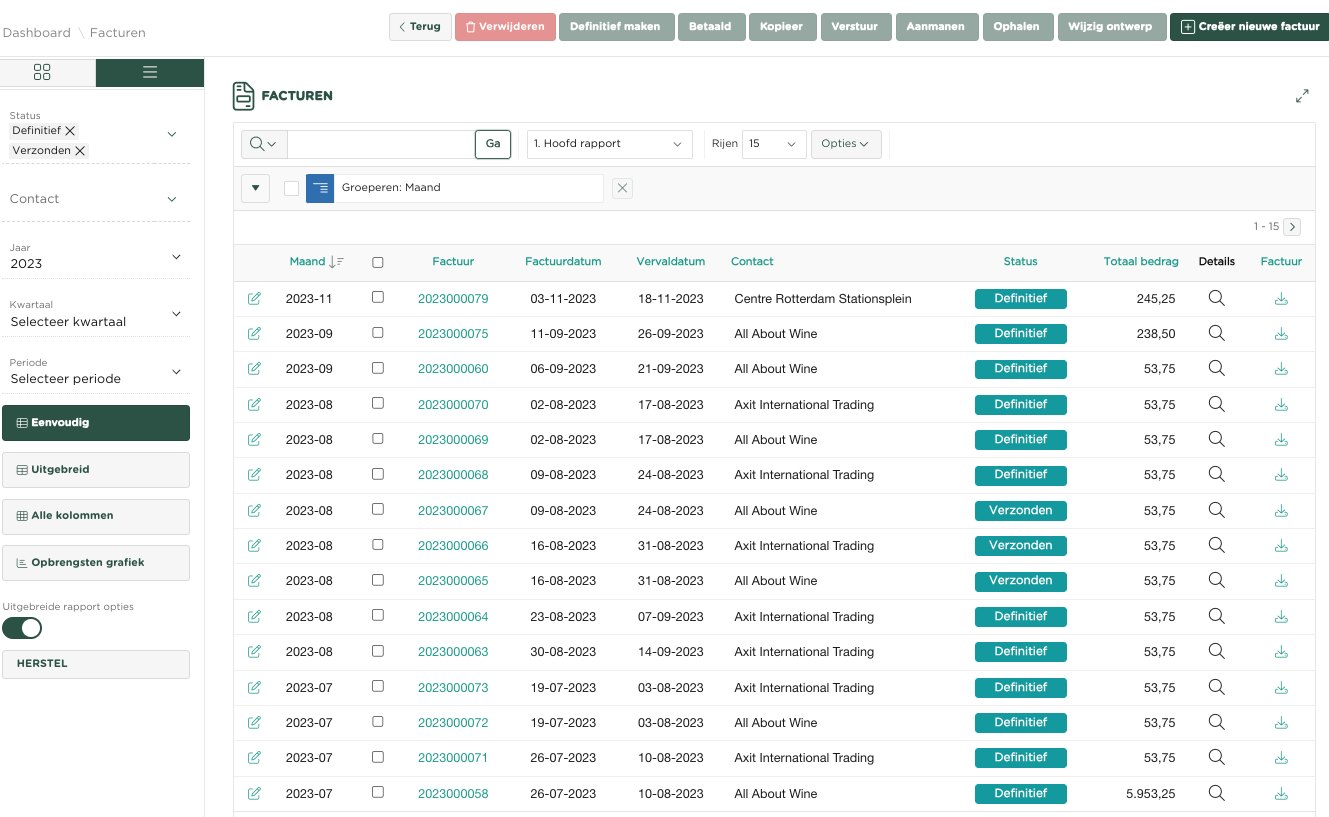This screenshot has width=1329, height=817.
Task: Click edit pencil icon for invoice 2023000079
Action: 254,298
